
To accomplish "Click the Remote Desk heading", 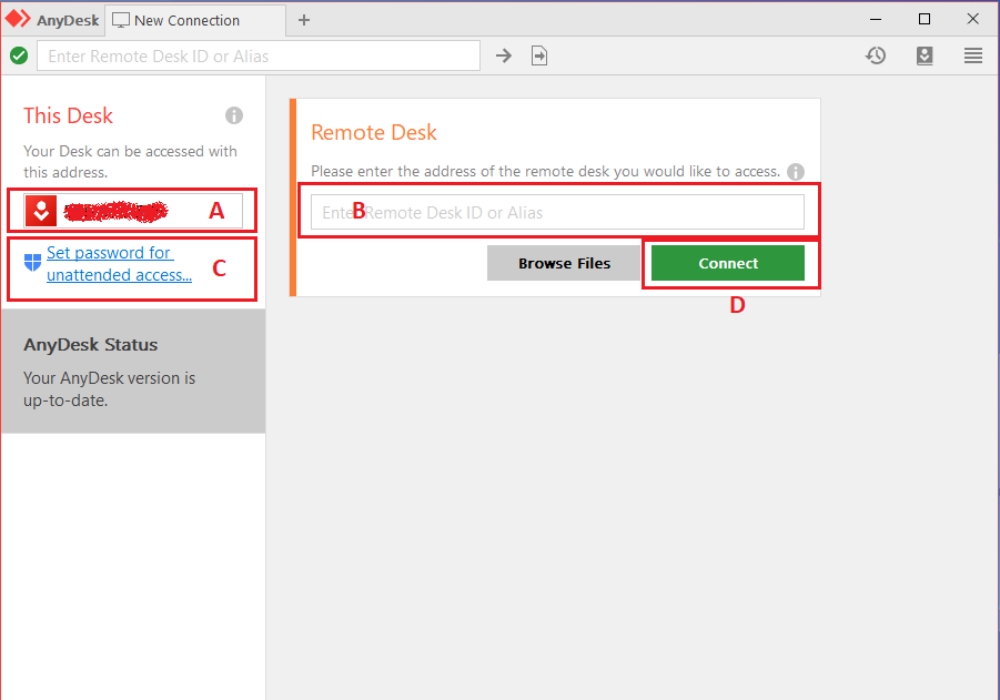I will [x=374, y=133].
